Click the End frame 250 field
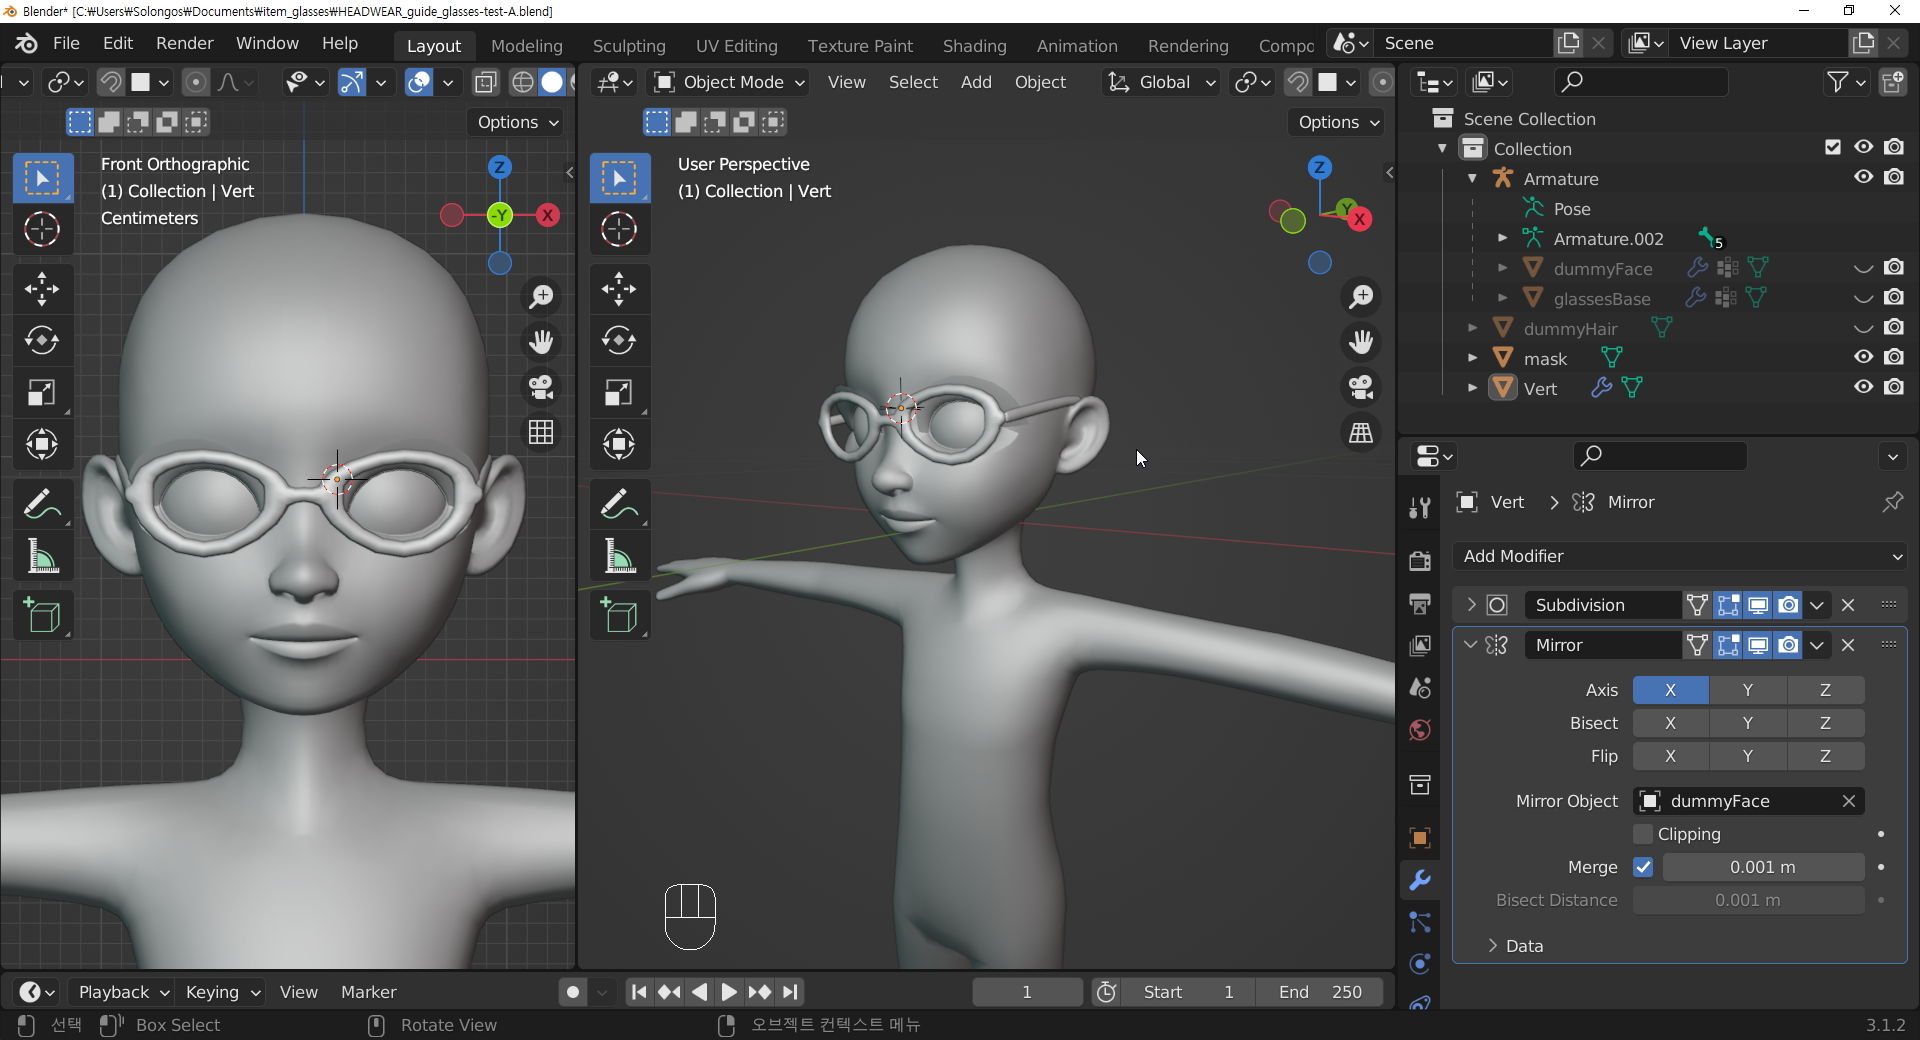The image size is (1920, 1040). pyautogui.click(x=1320, y=992)
